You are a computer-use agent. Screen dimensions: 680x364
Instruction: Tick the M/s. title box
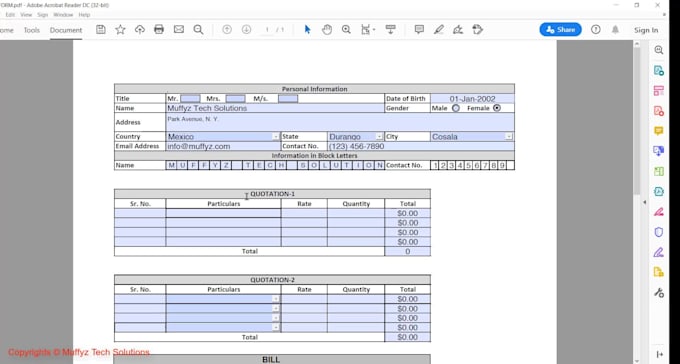coord(288,98)
